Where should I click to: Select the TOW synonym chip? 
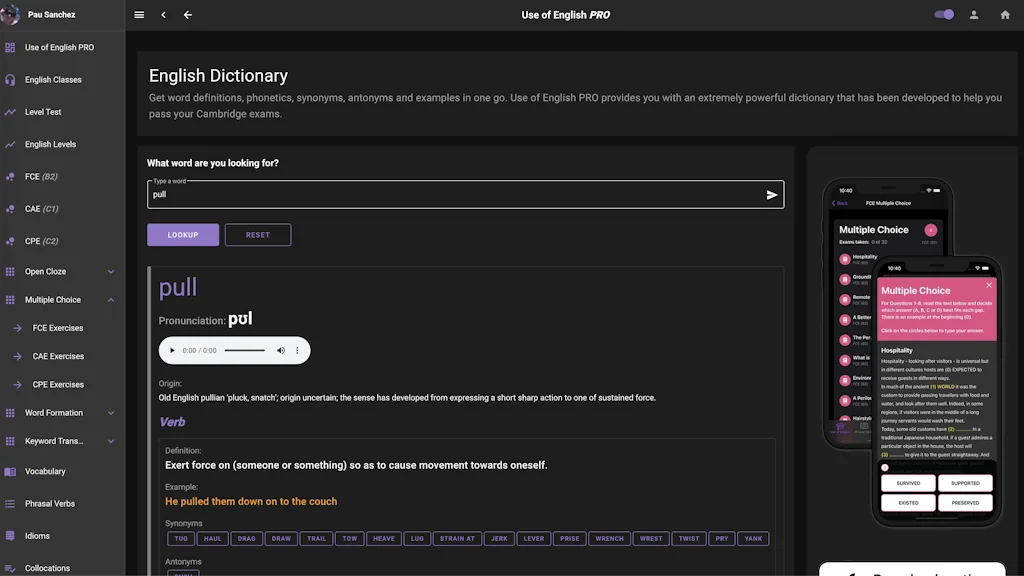pos(350,539)
